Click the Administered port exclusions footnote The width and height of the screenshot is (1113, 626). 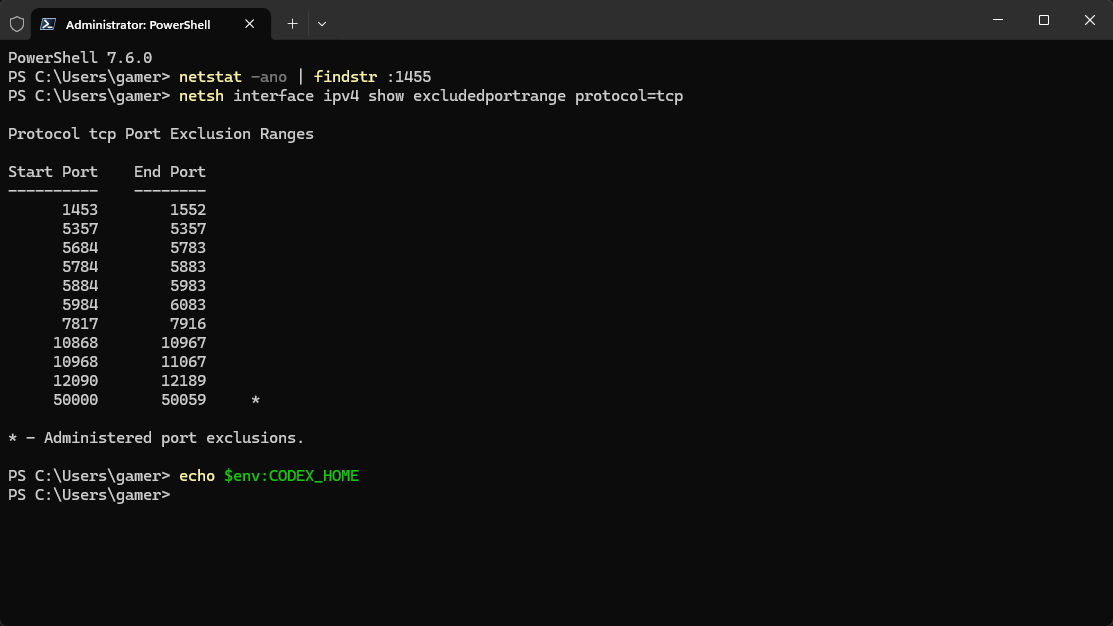[156, 438]
